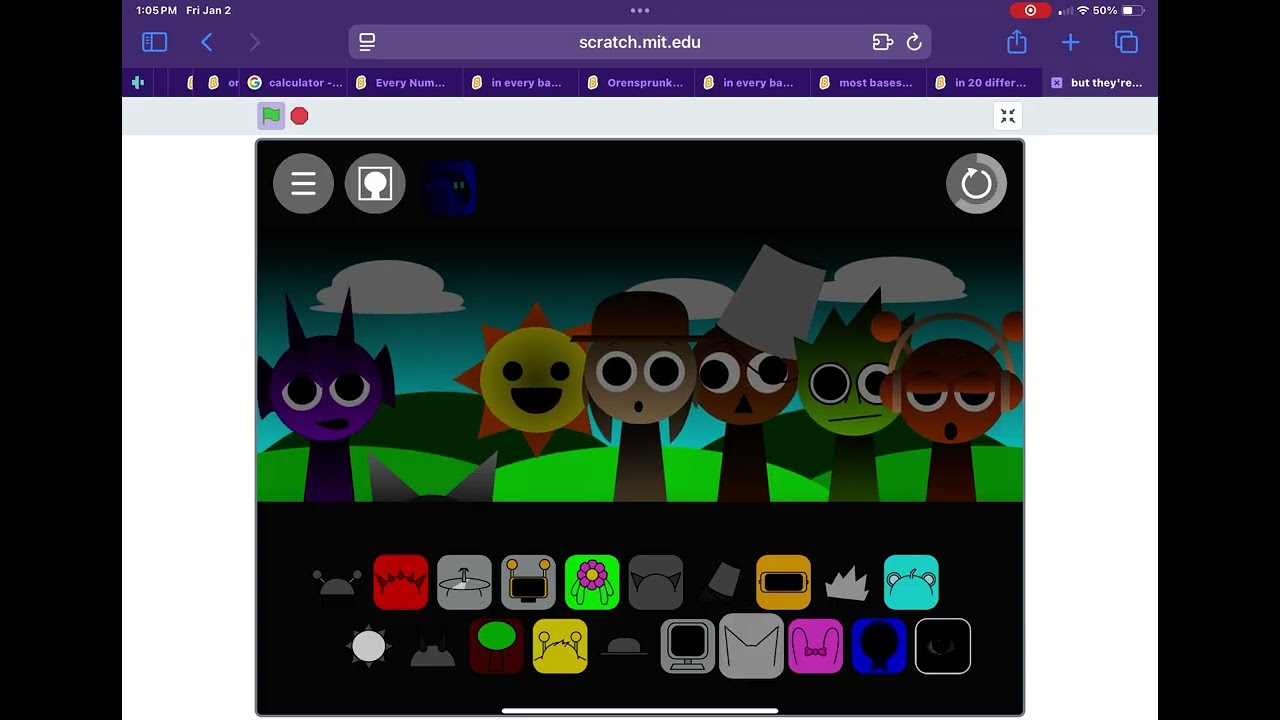
Task: Open Safari sidebar panel
Action: tap(154, 42)
